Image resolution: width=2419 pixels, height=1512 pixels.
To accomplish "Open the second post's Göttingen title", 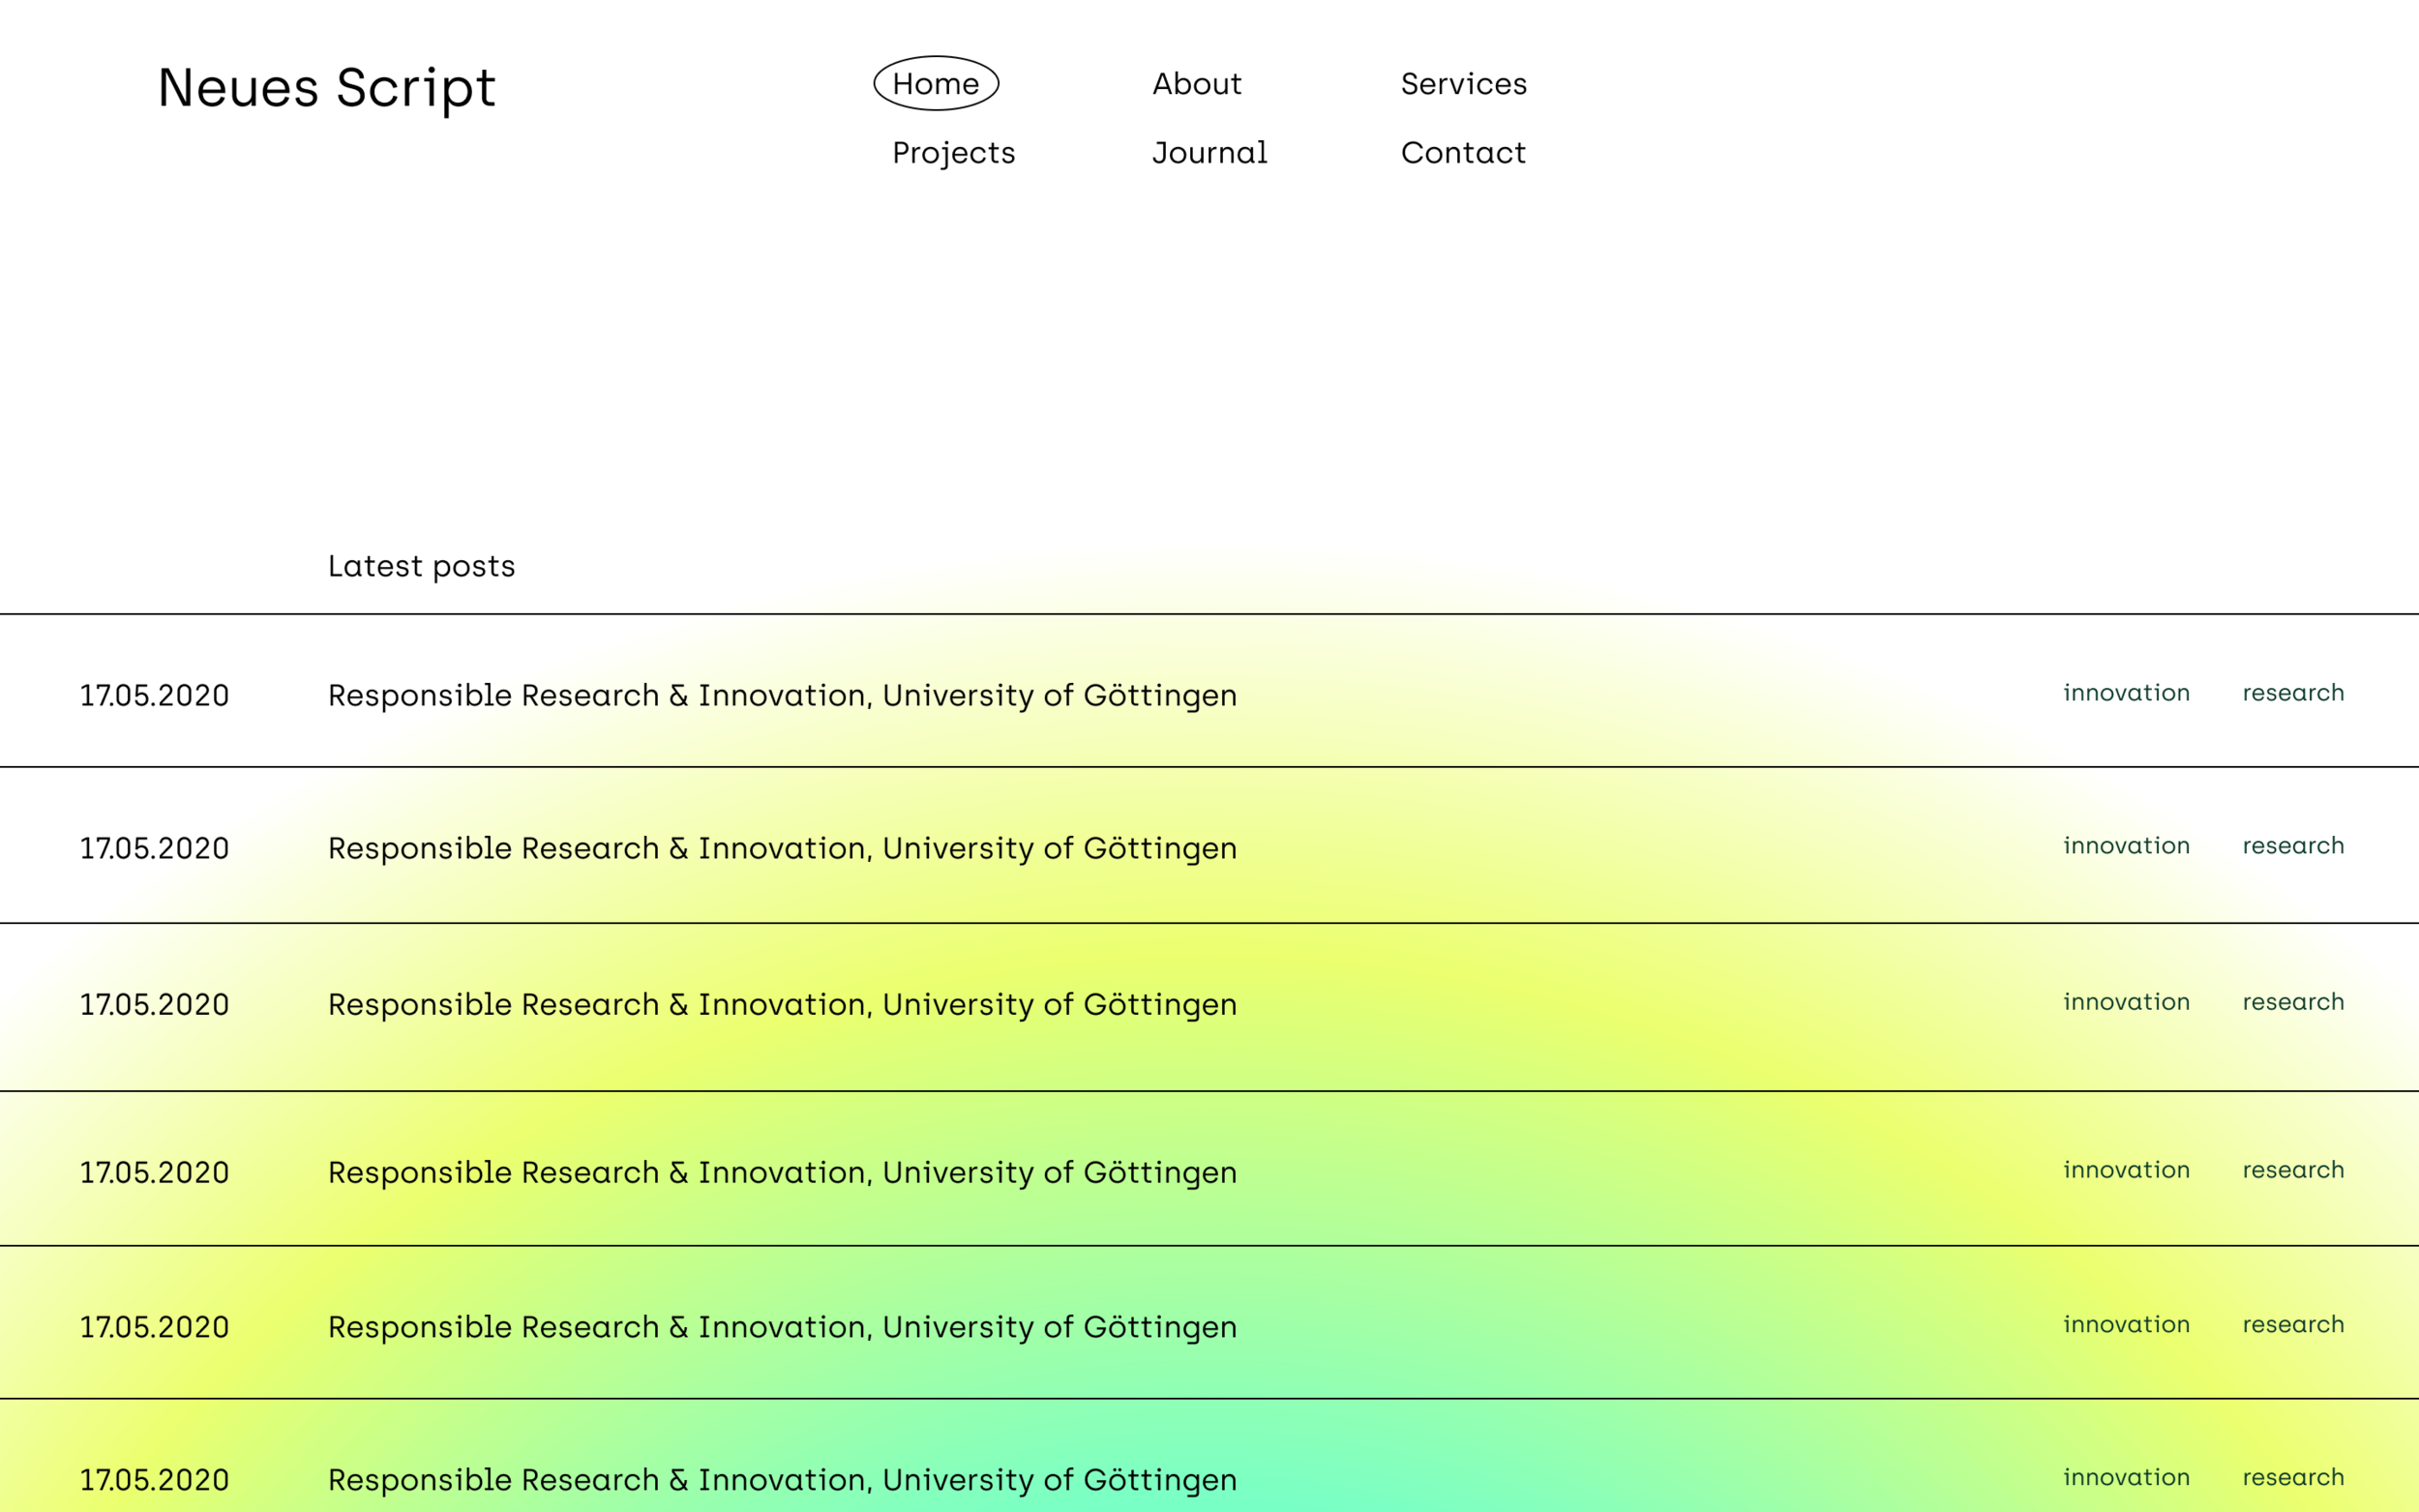I will pyautogui.click(x=782, y=848).
